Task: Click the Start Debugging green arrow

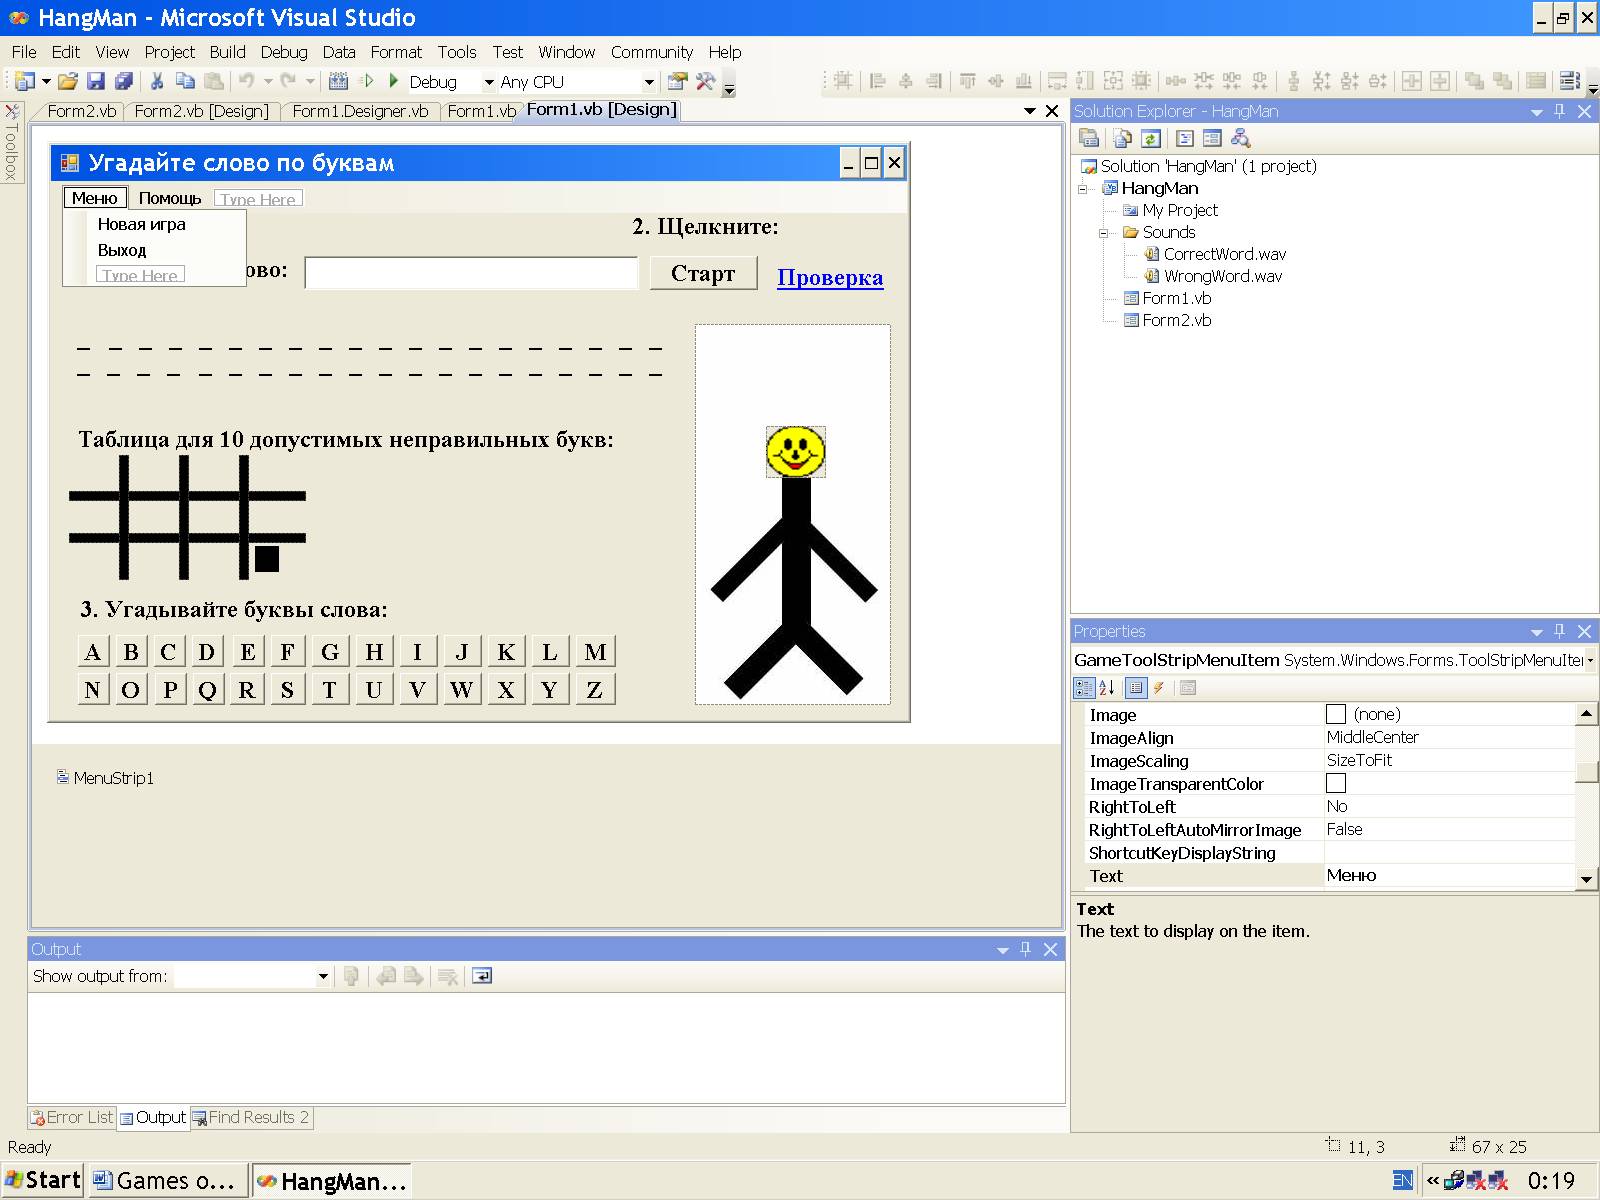Action: 394,81
